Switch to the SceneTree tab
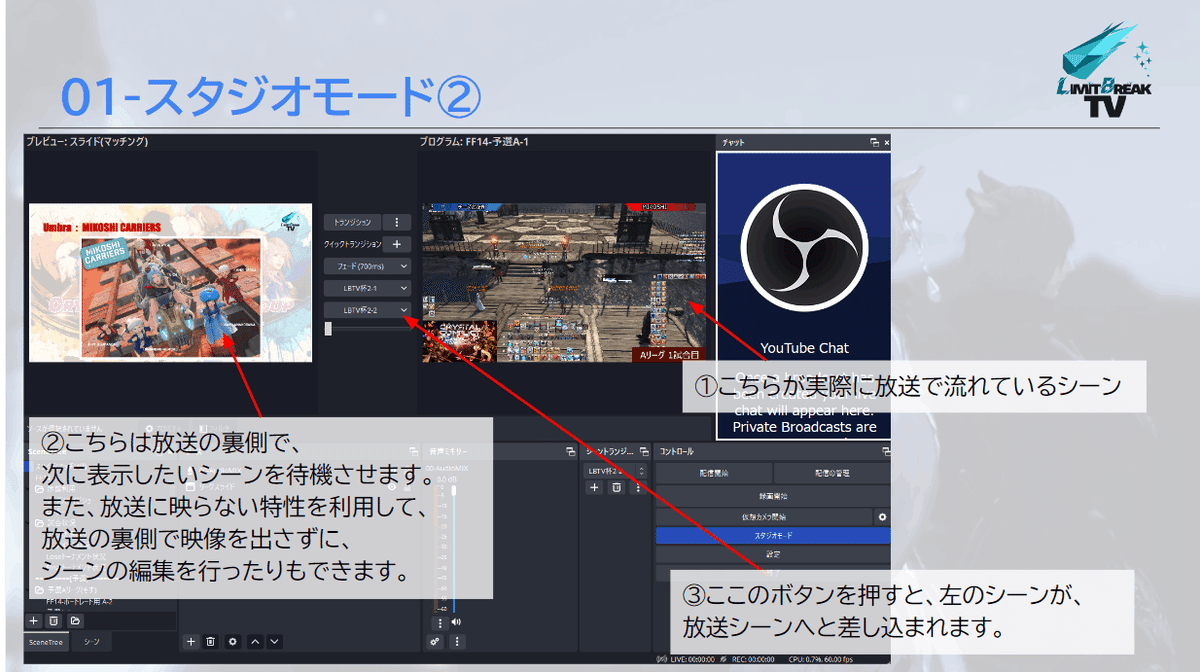Screen dimensions: 1200x672 click(48, 642)
